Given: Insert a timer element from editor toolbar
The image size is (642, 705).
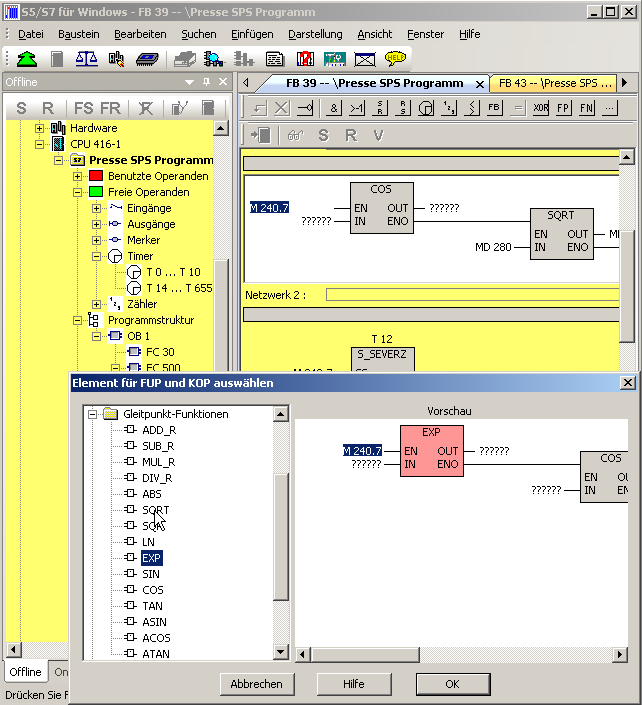Looking at the screenshot, I should [x=426, y=108].
